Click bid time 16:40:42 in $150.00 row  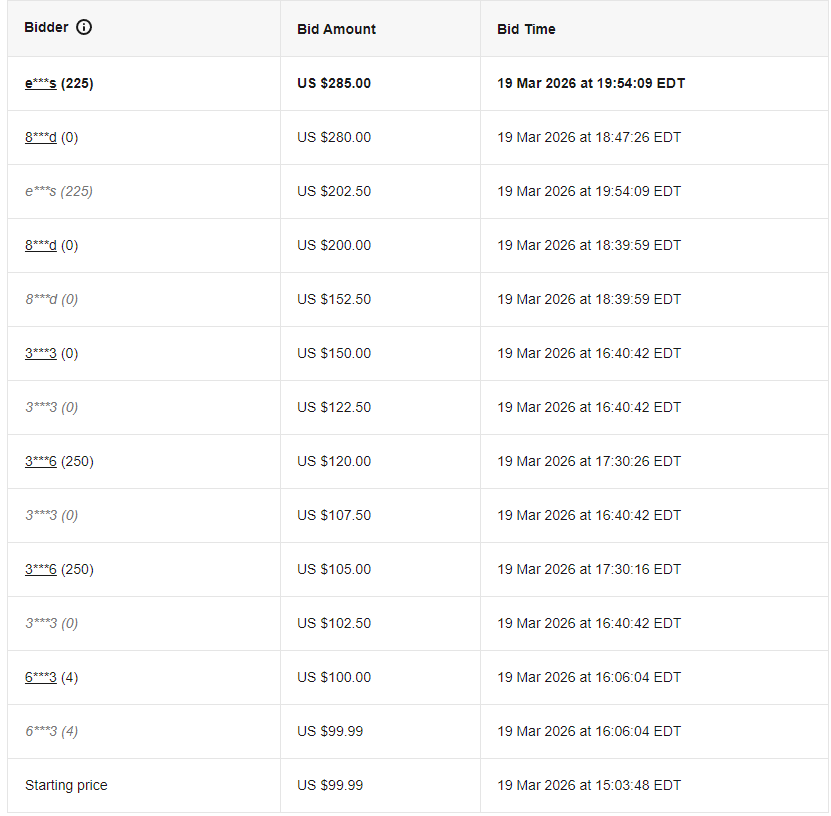click(x=589, y=353)
